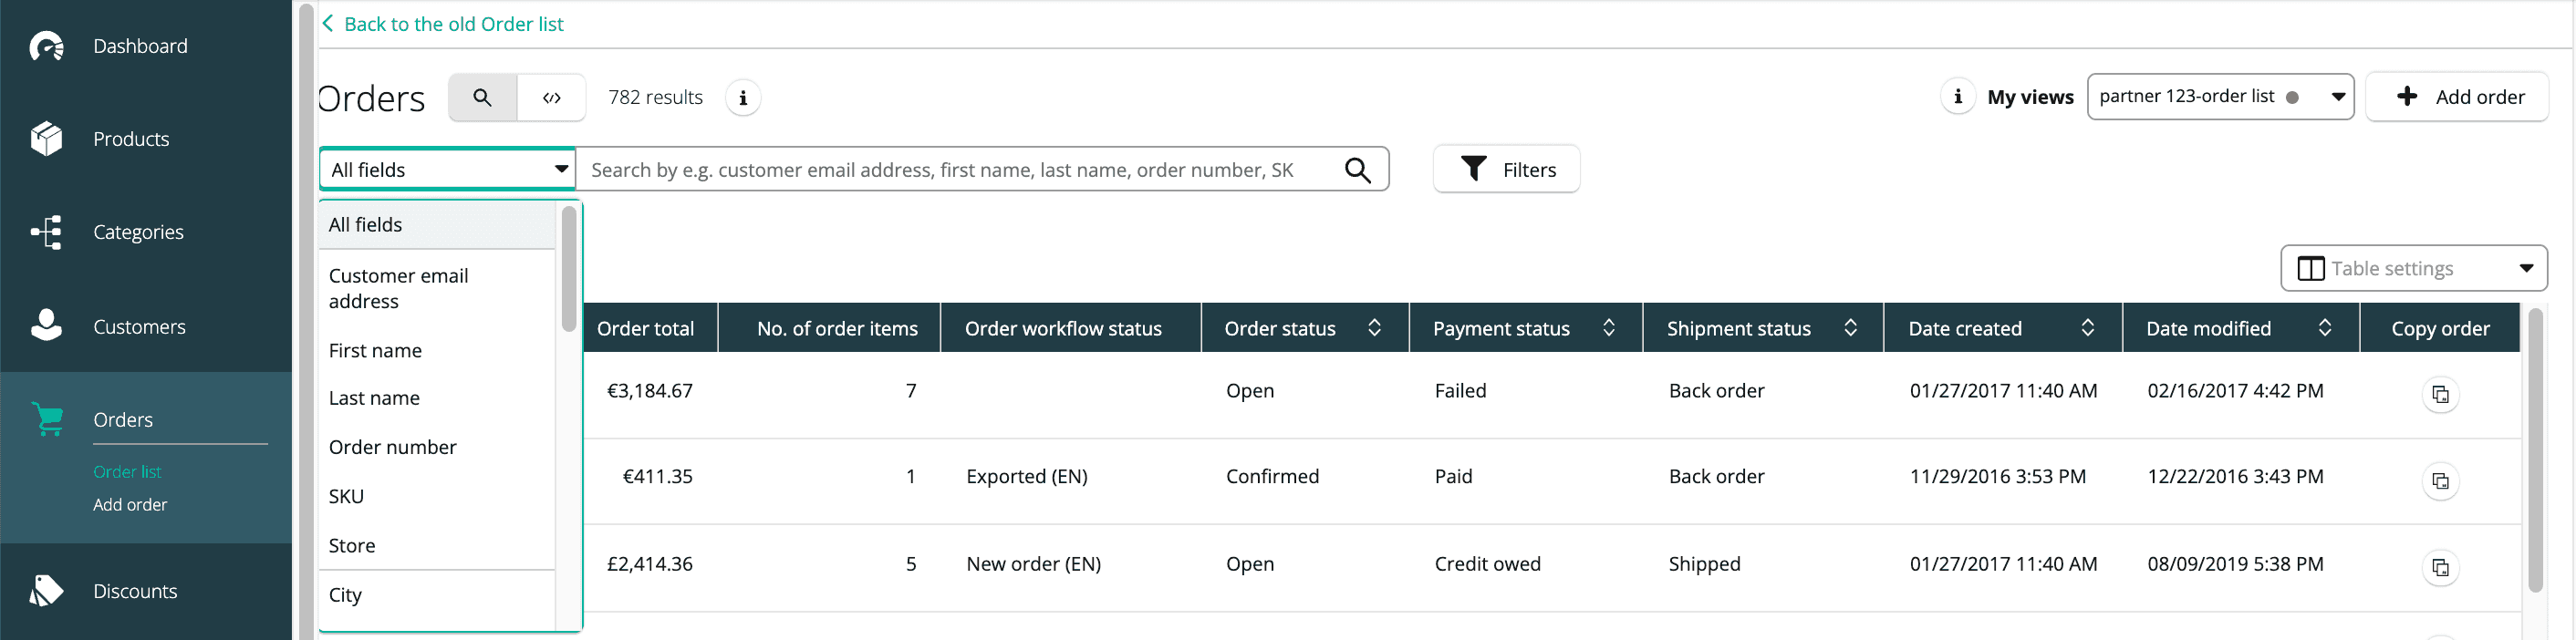Image resolution: width=2576 pixels, height=640 pixels.
Task: Sort by Order status column
Action: [1374, 328]
